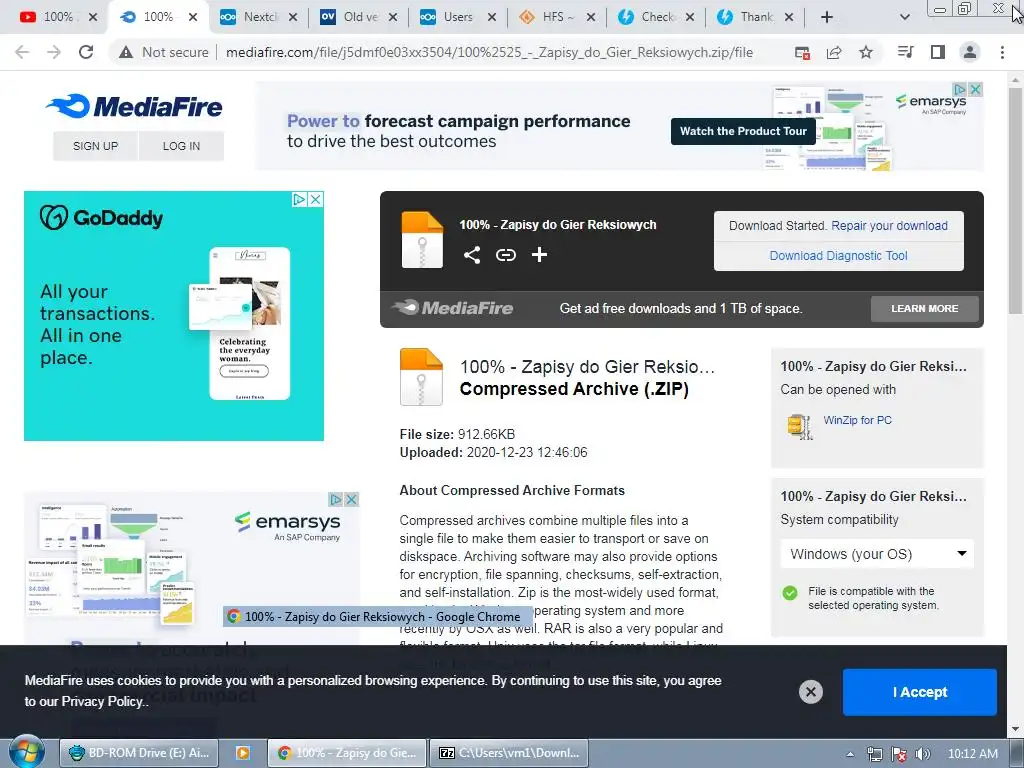Click the GoDaddy ad image
The image size is (1024, 768).
[x=174, y=316]
